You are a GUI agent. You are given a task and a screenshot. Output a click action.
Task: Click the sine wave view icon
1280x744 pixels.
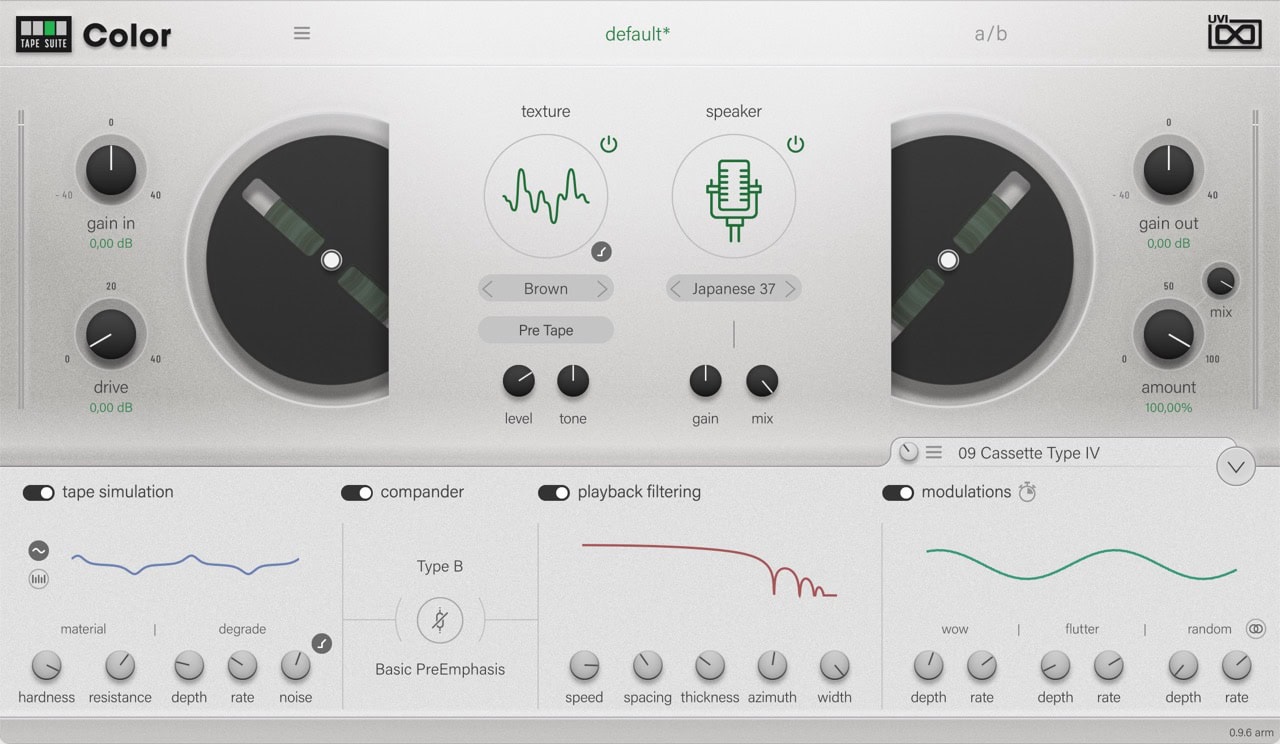39,551
